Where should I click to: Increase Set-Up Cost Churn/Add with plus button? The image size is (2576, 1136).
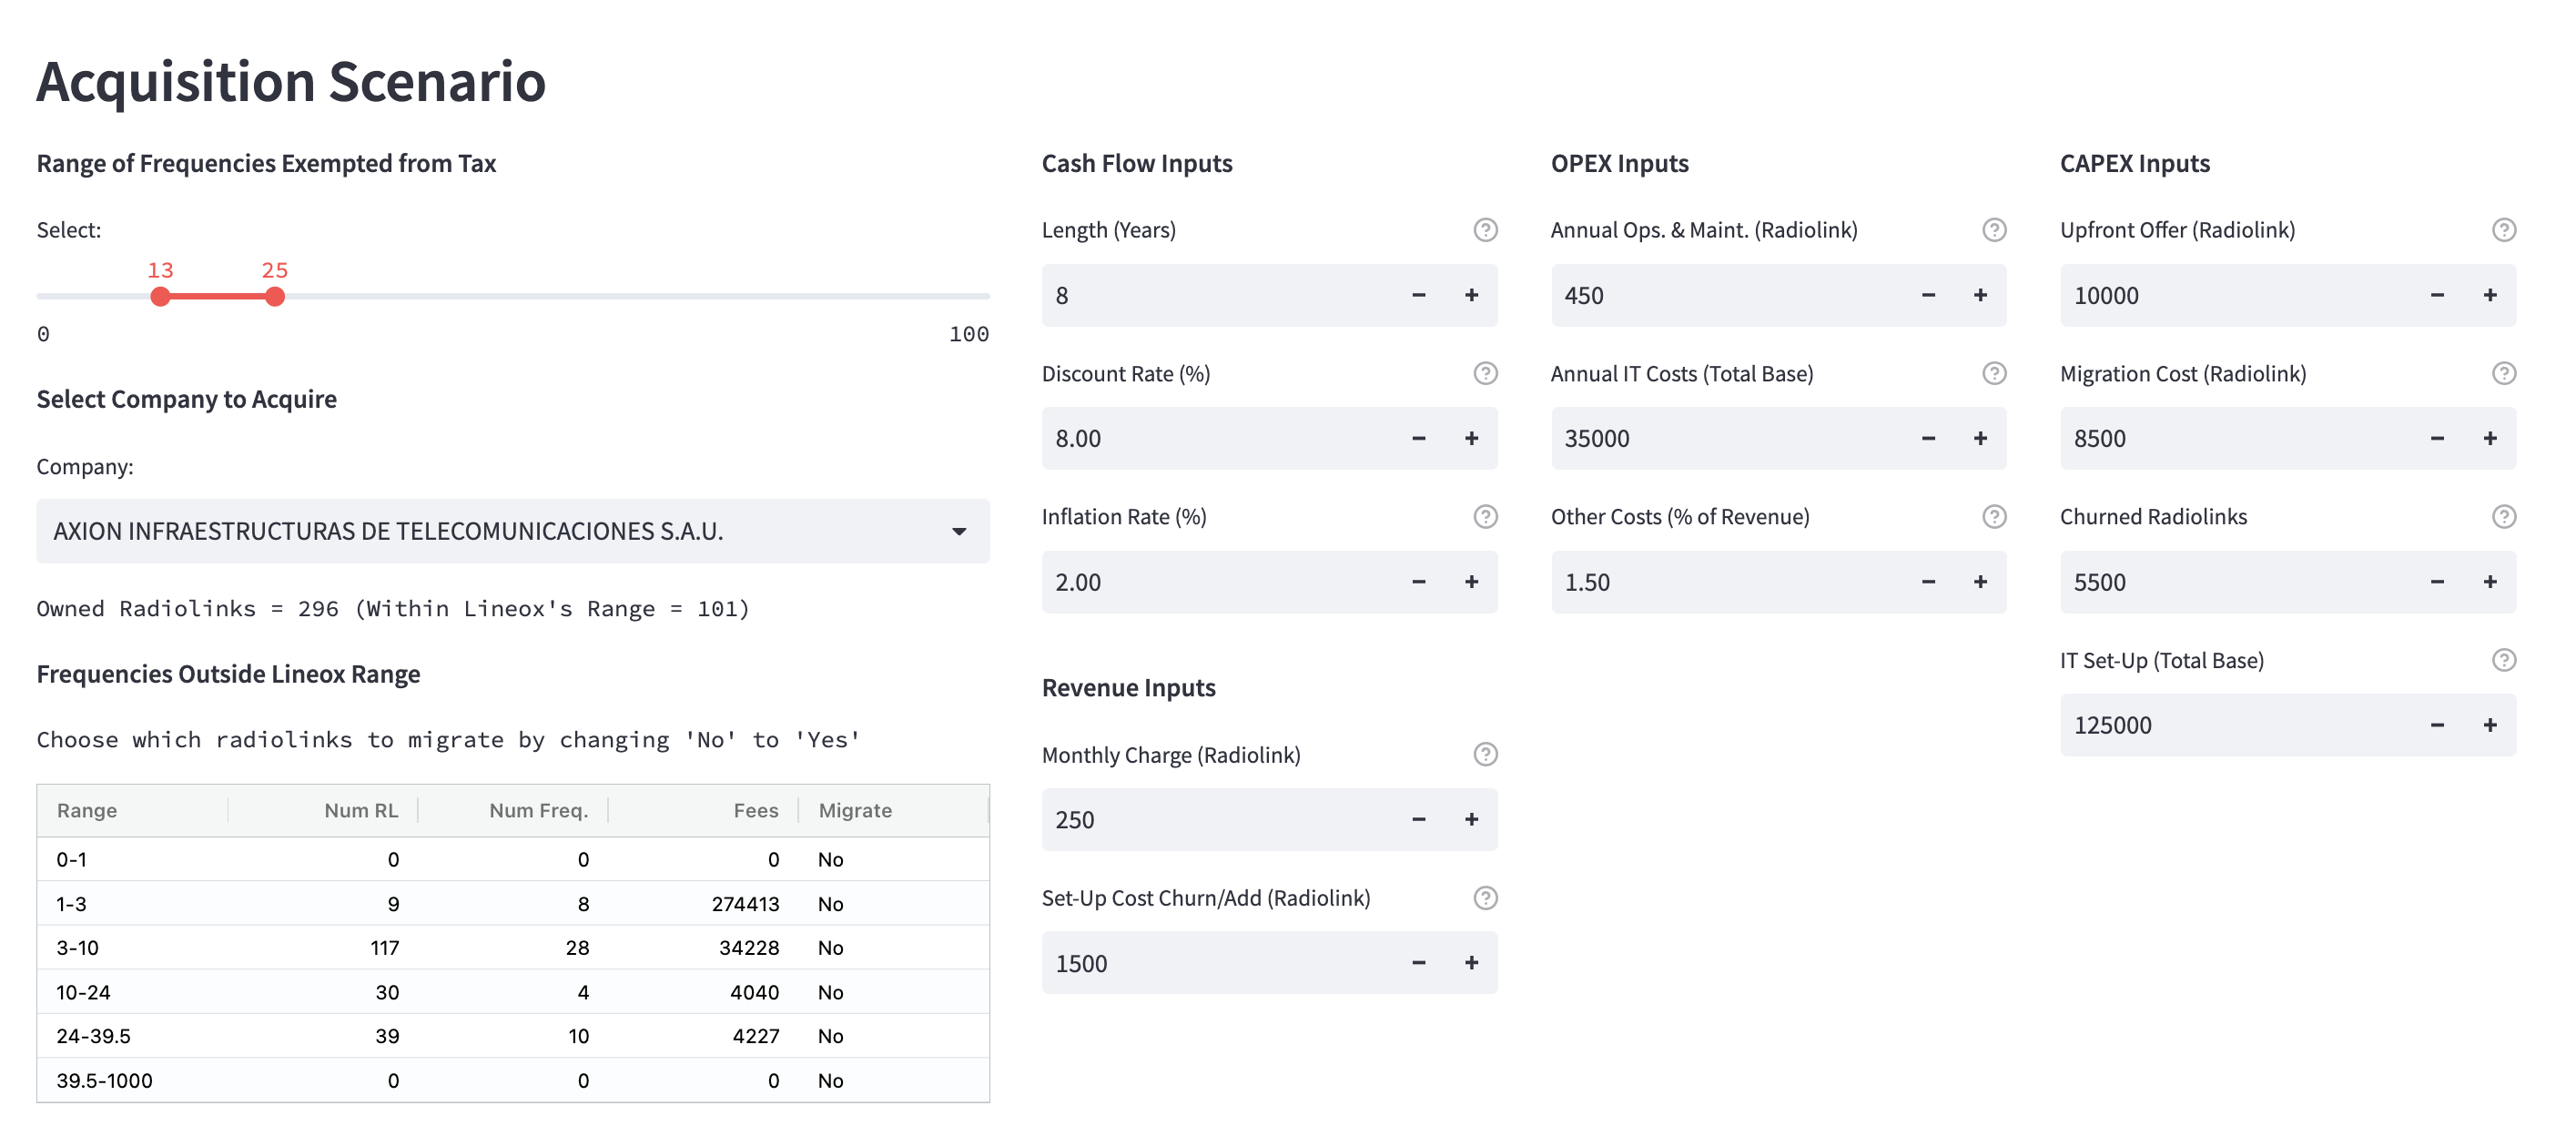tap(1471, 963)
